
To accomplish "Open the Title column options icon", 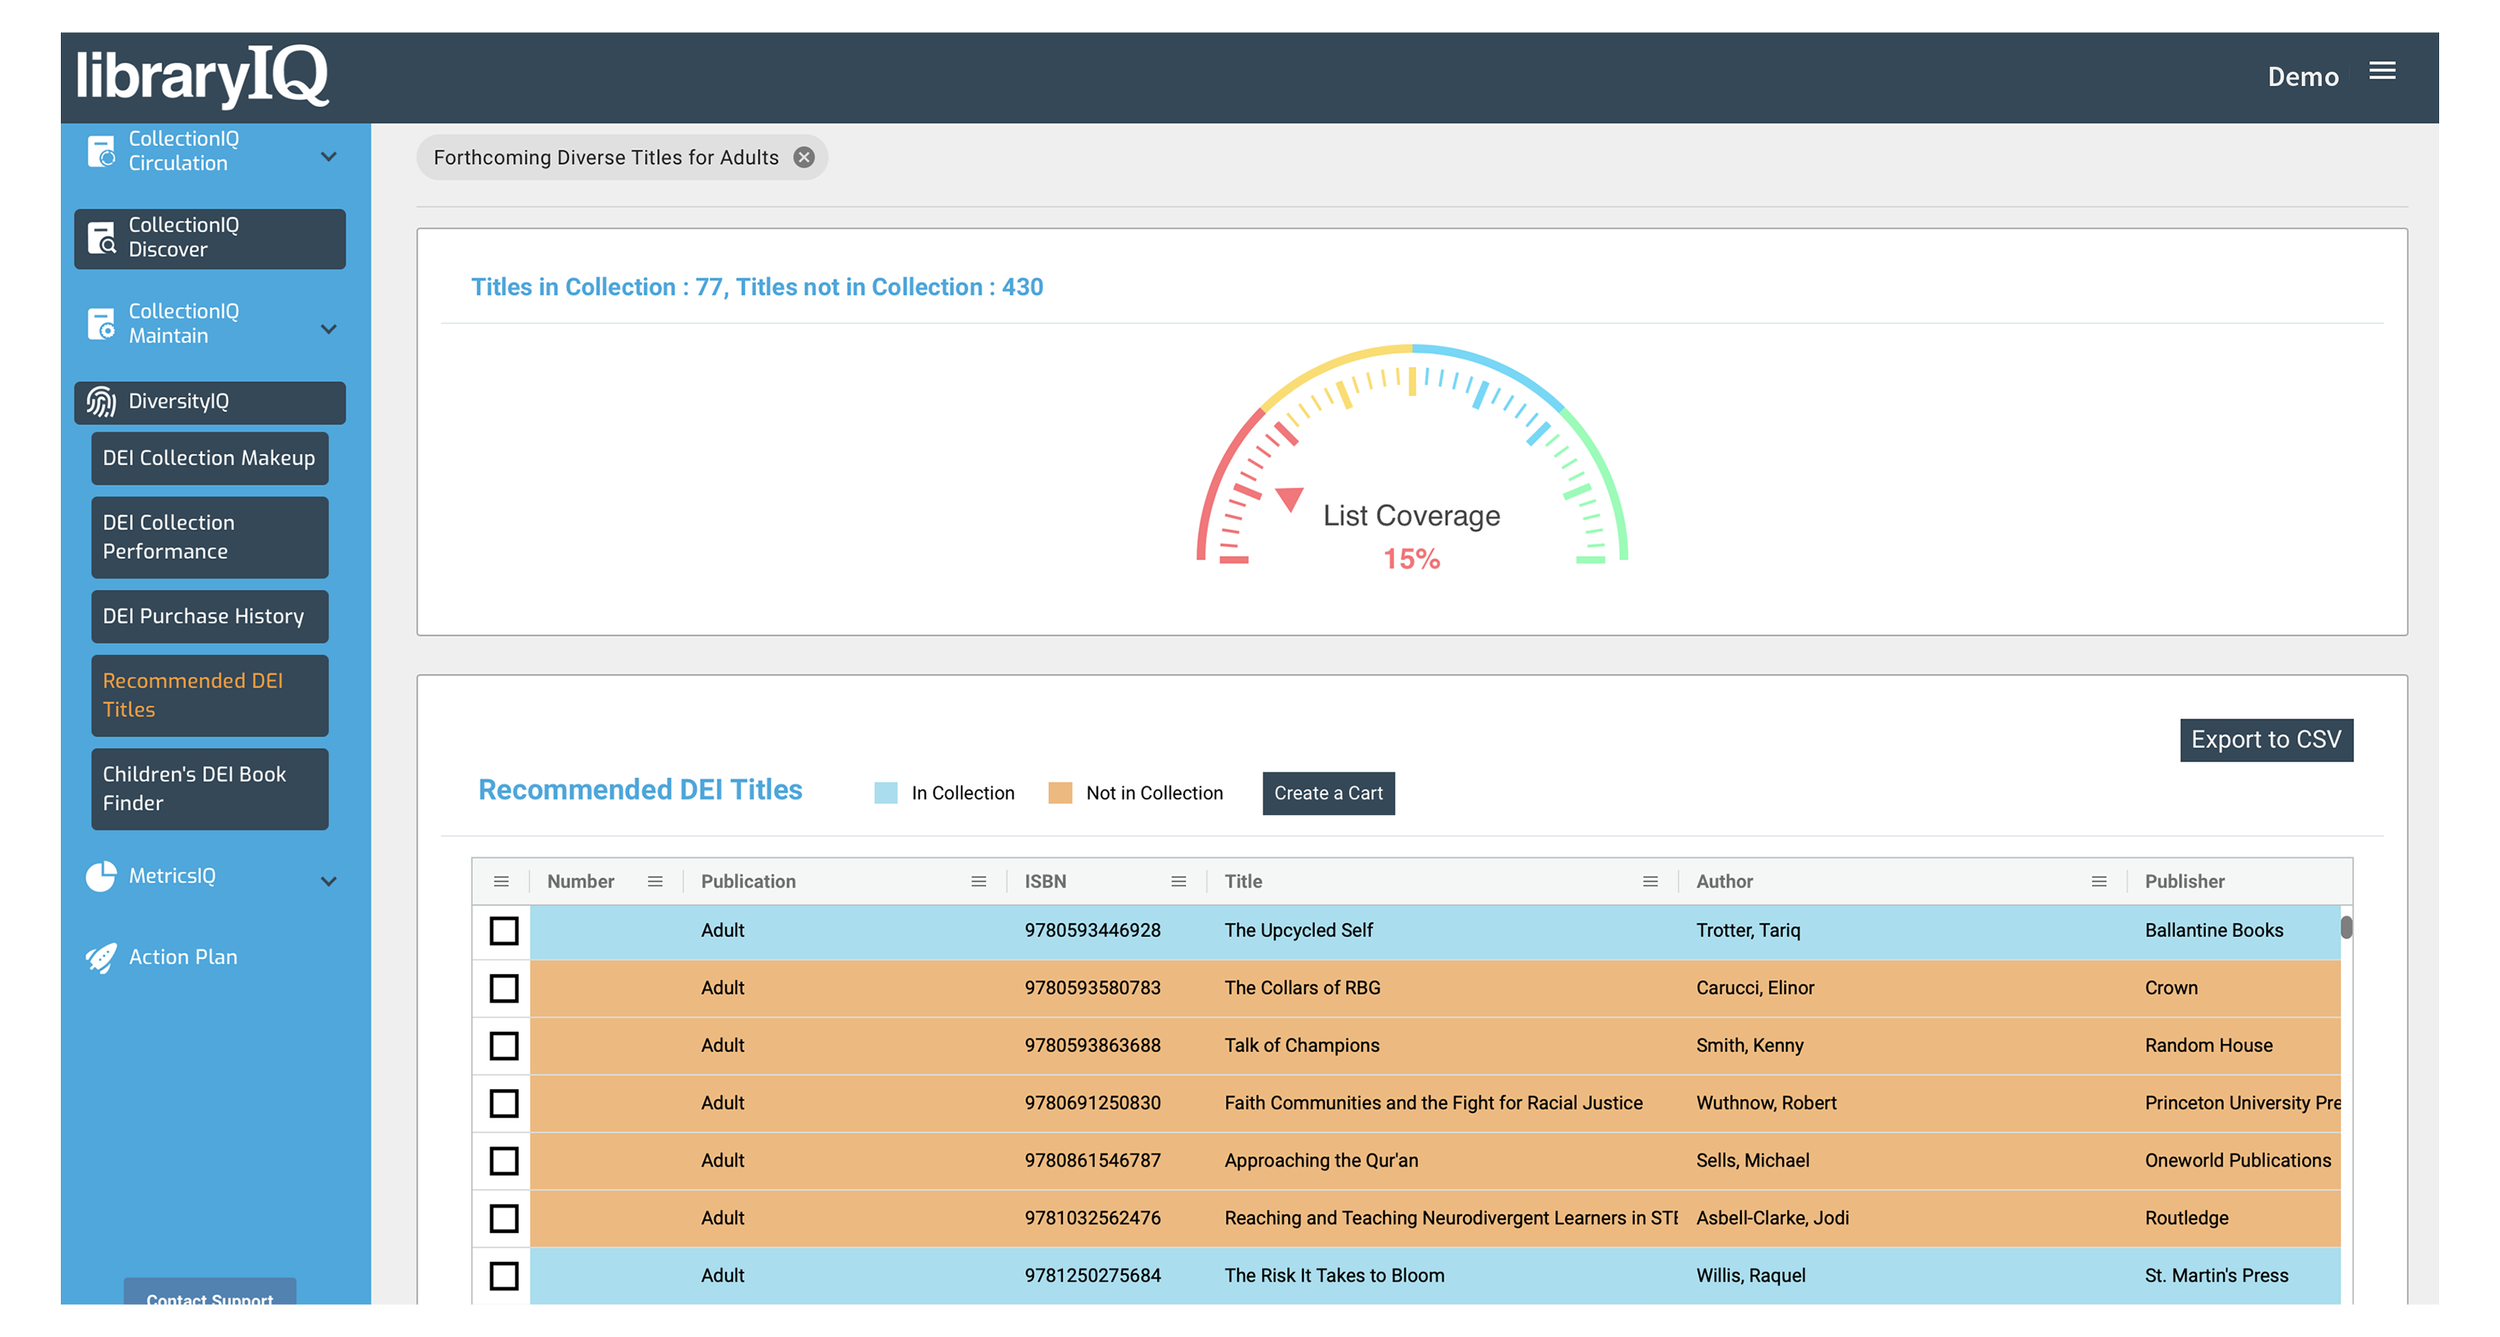I will click(x=1650, y=881).
